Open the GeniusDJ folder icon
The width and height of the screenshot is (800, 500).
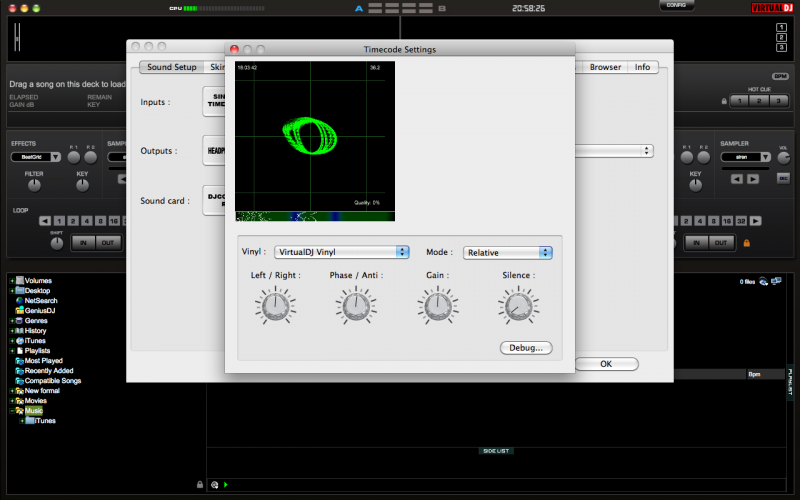click(x=20, y=310)
